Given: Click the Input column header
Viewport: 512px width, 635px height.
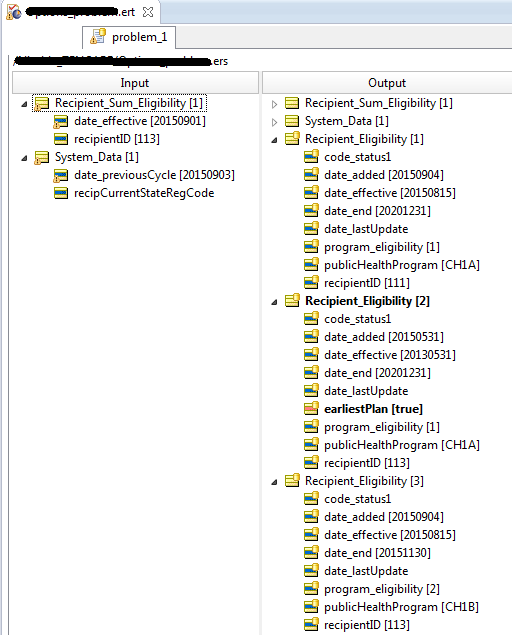Looking at the screenshot, I should coord(135,83).
